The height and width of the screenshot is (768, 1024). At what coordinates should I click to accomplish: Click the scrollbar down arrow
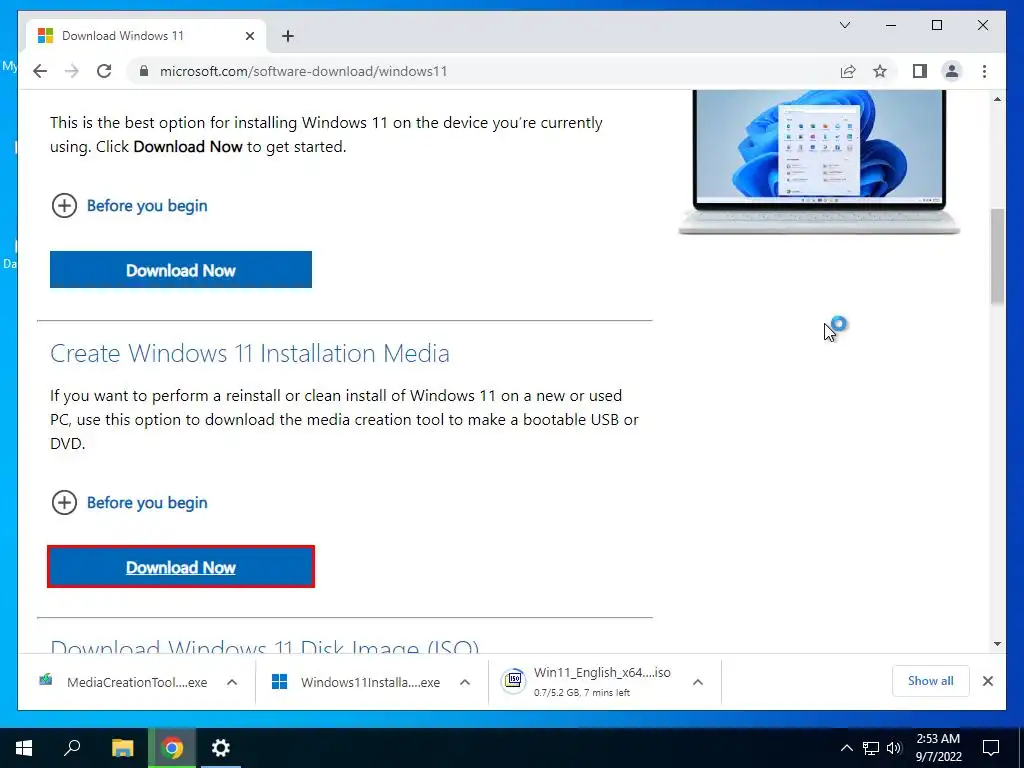(x=997, y=644)
